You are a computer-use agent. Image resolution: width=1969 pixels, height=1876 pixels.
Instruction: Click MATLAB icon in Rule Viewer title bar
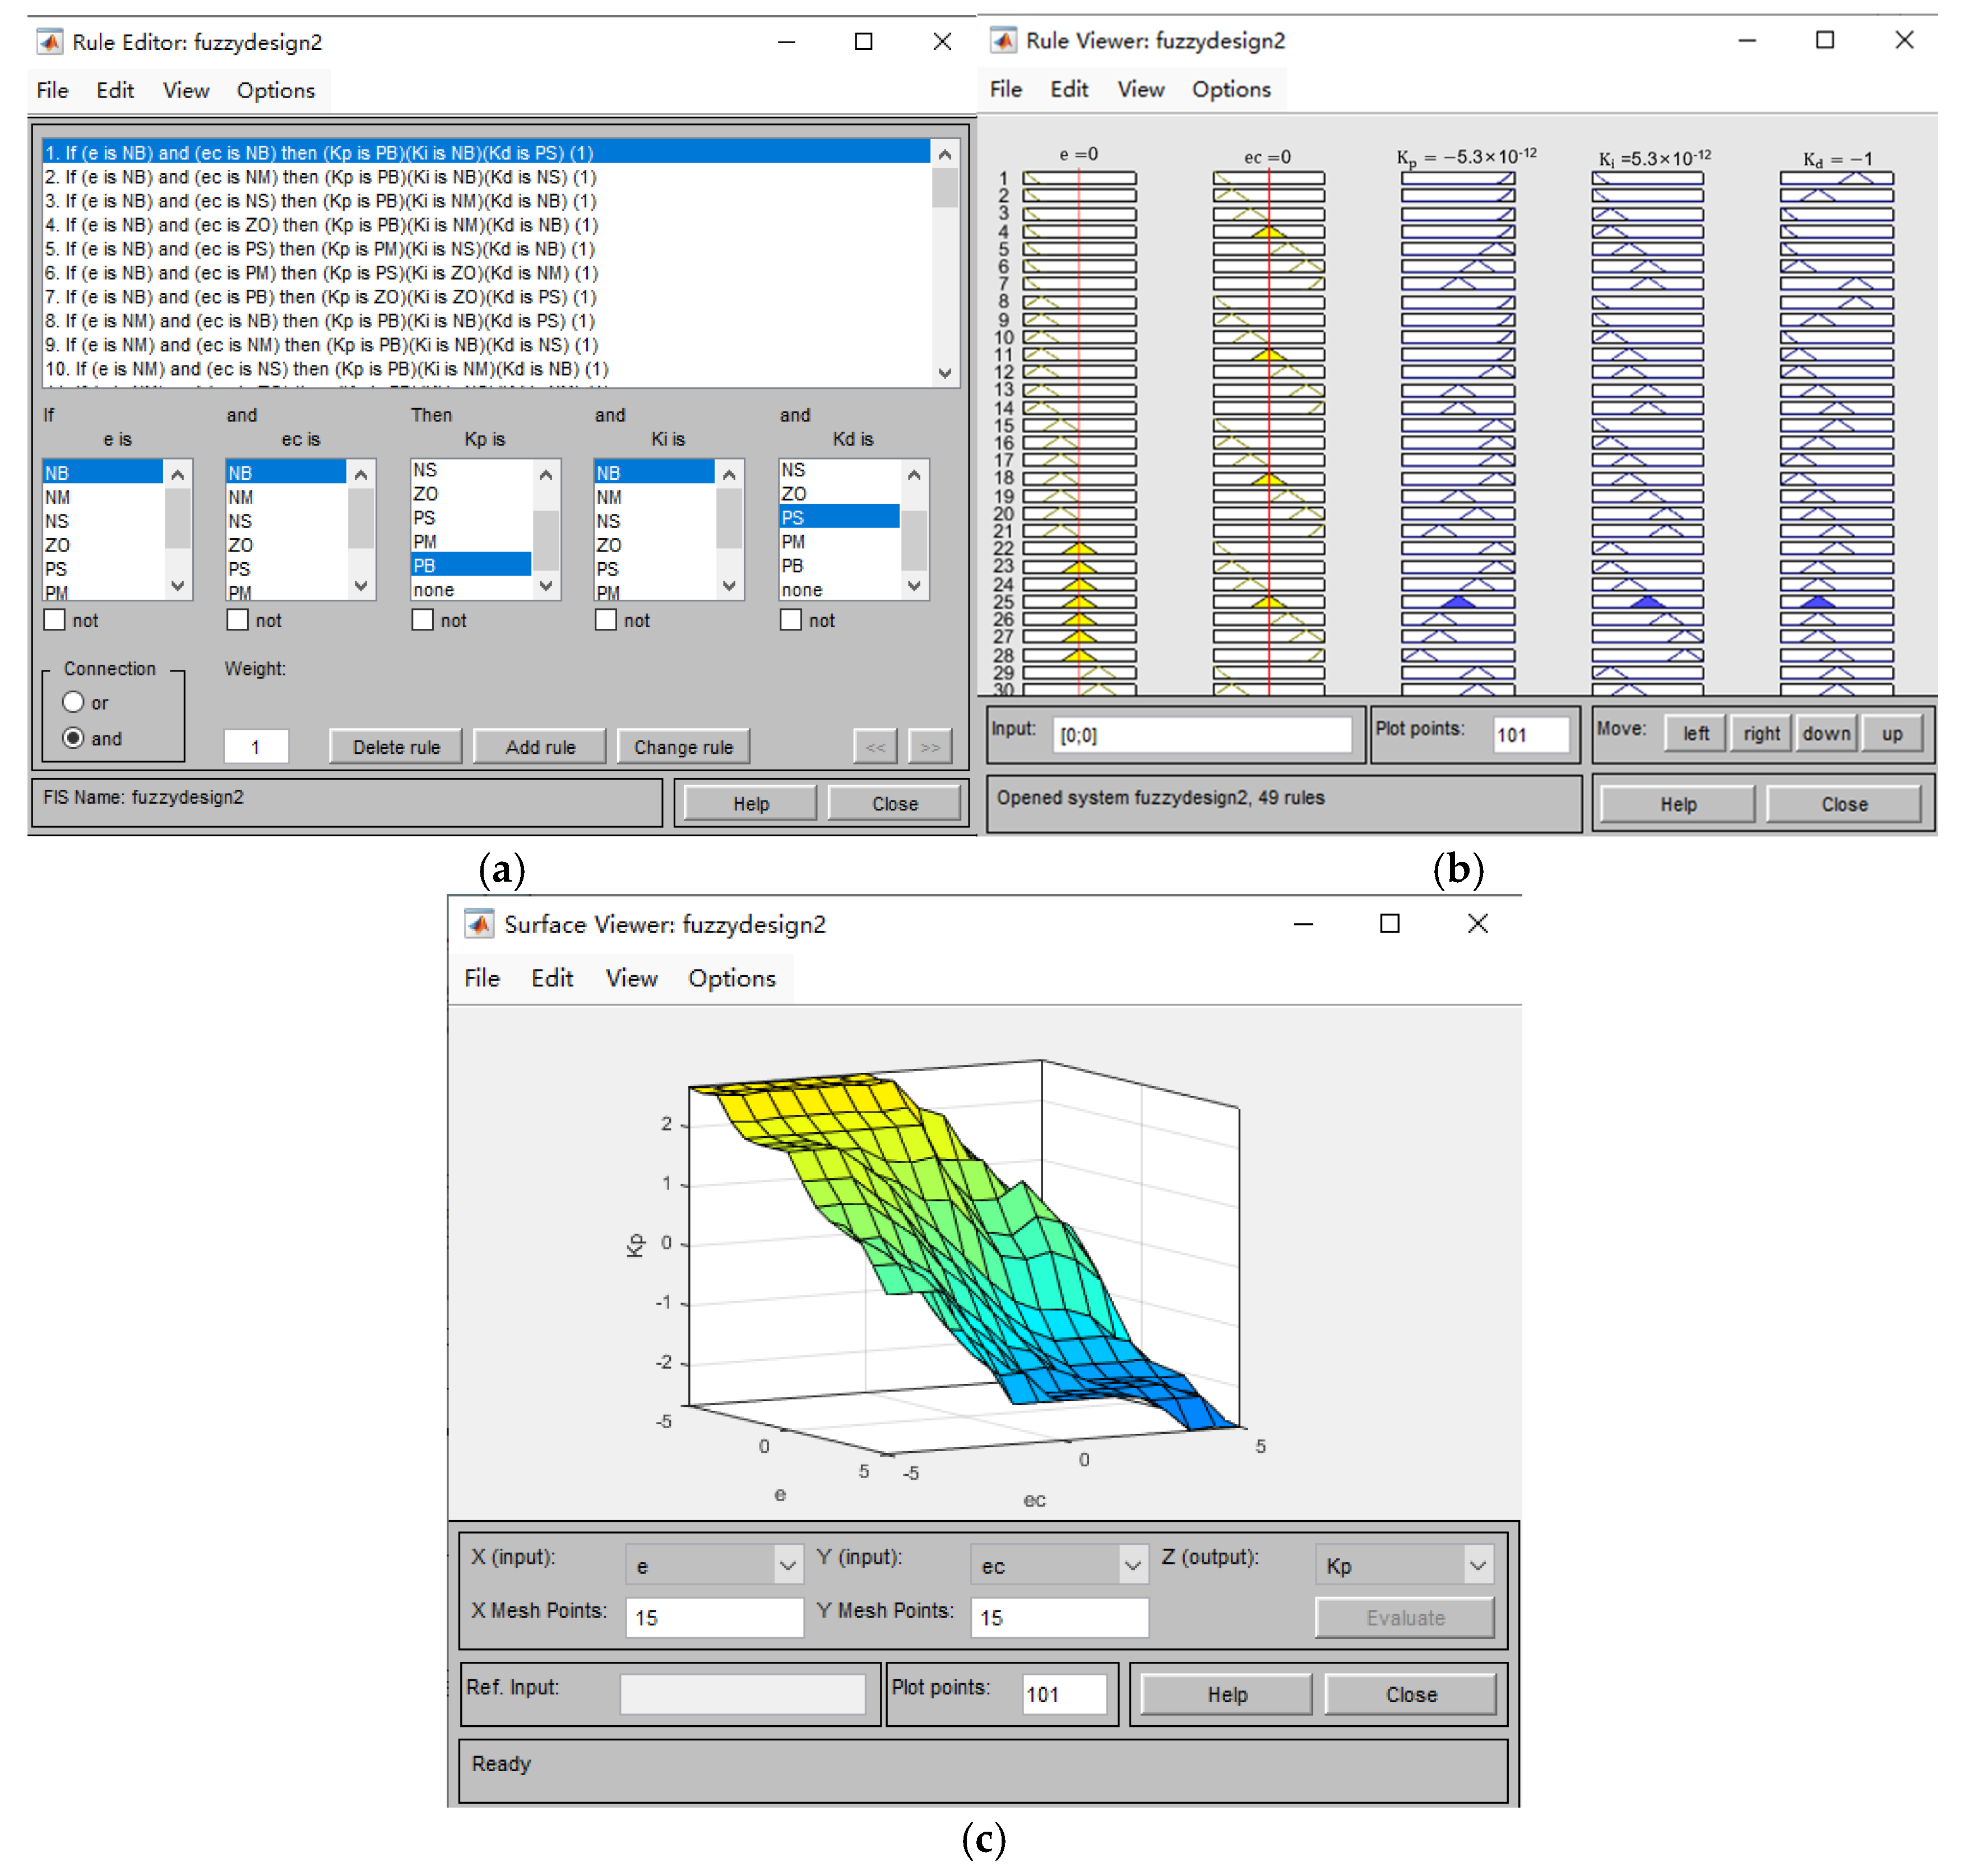click(x=1003, y=41)
